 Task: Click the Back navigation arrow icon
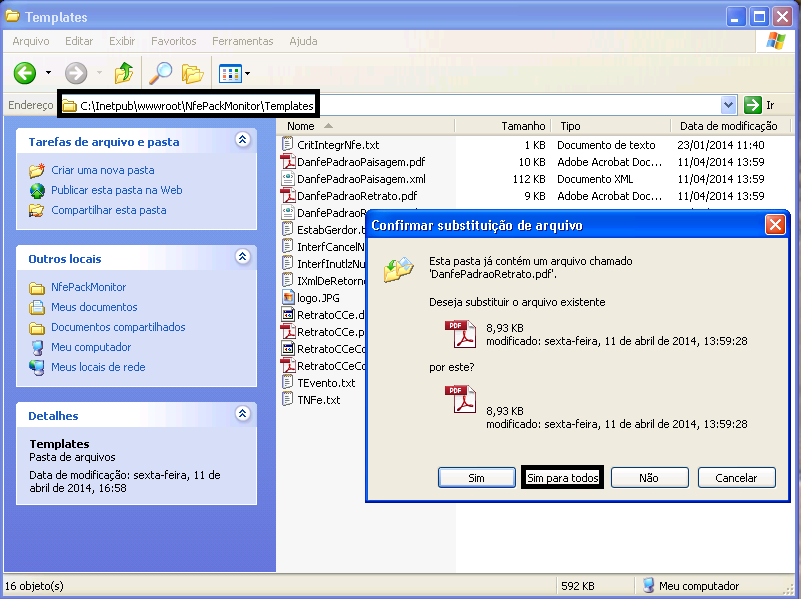click(x=25, y=73)
